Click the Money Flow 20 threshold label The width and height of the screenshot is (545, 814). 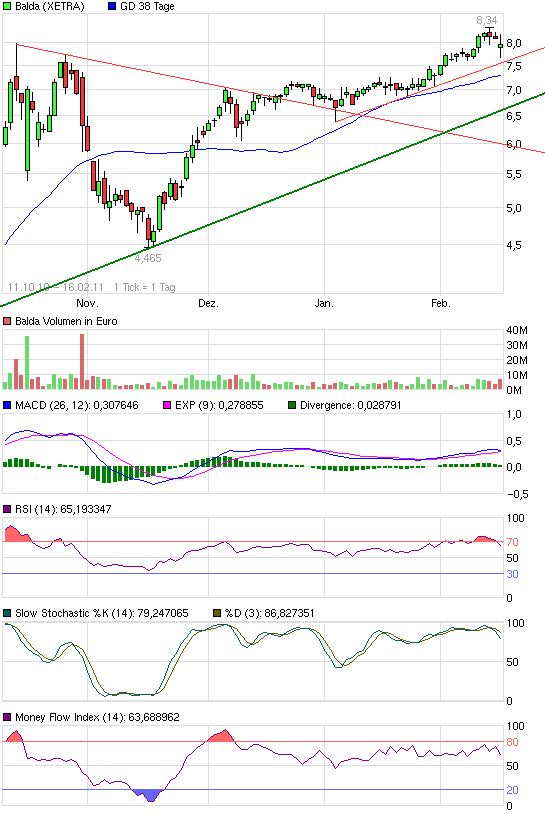(x=512, y=790)
